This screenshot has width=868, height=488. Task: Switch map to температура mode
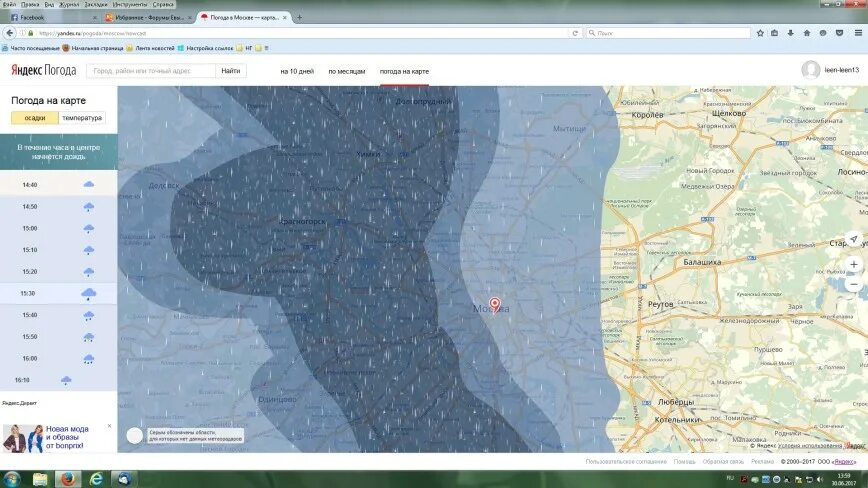pyautogui.click(x=82, y=118)
